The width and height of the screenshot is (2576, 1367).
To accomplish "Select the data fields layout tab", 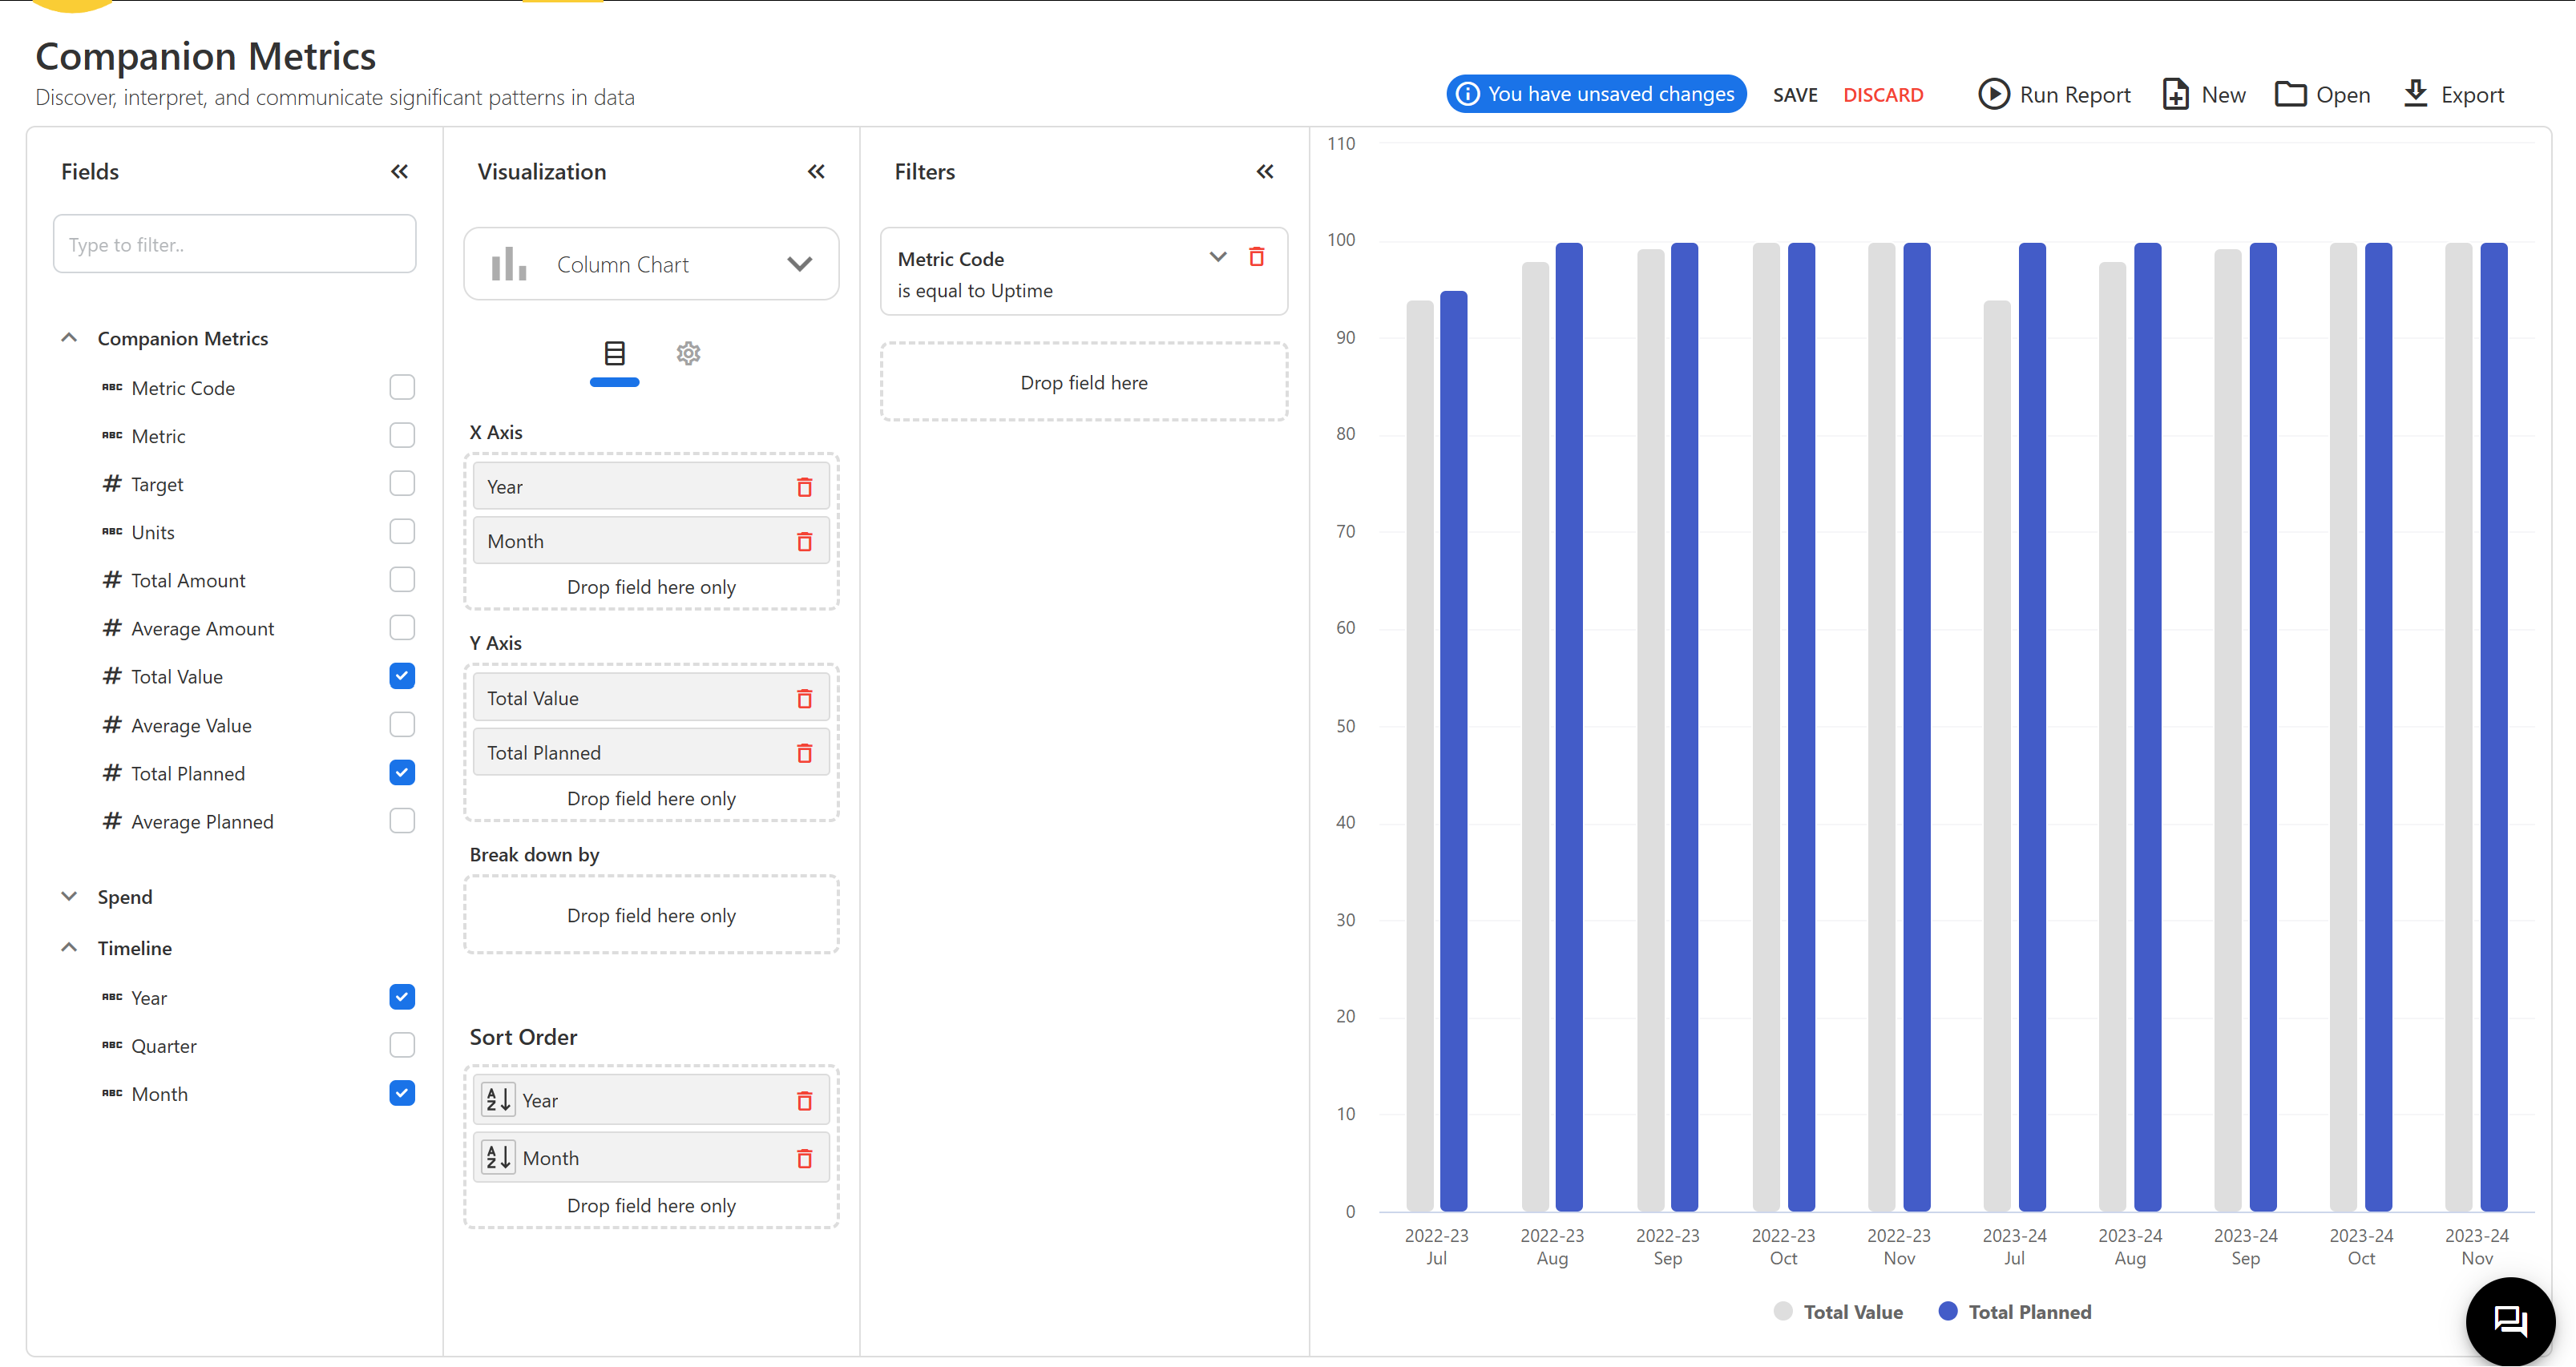I will [x=614, y=353].
